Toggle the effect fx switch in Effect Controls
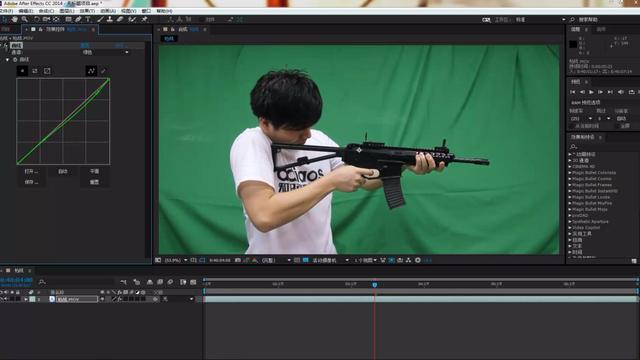 [5, 46]
